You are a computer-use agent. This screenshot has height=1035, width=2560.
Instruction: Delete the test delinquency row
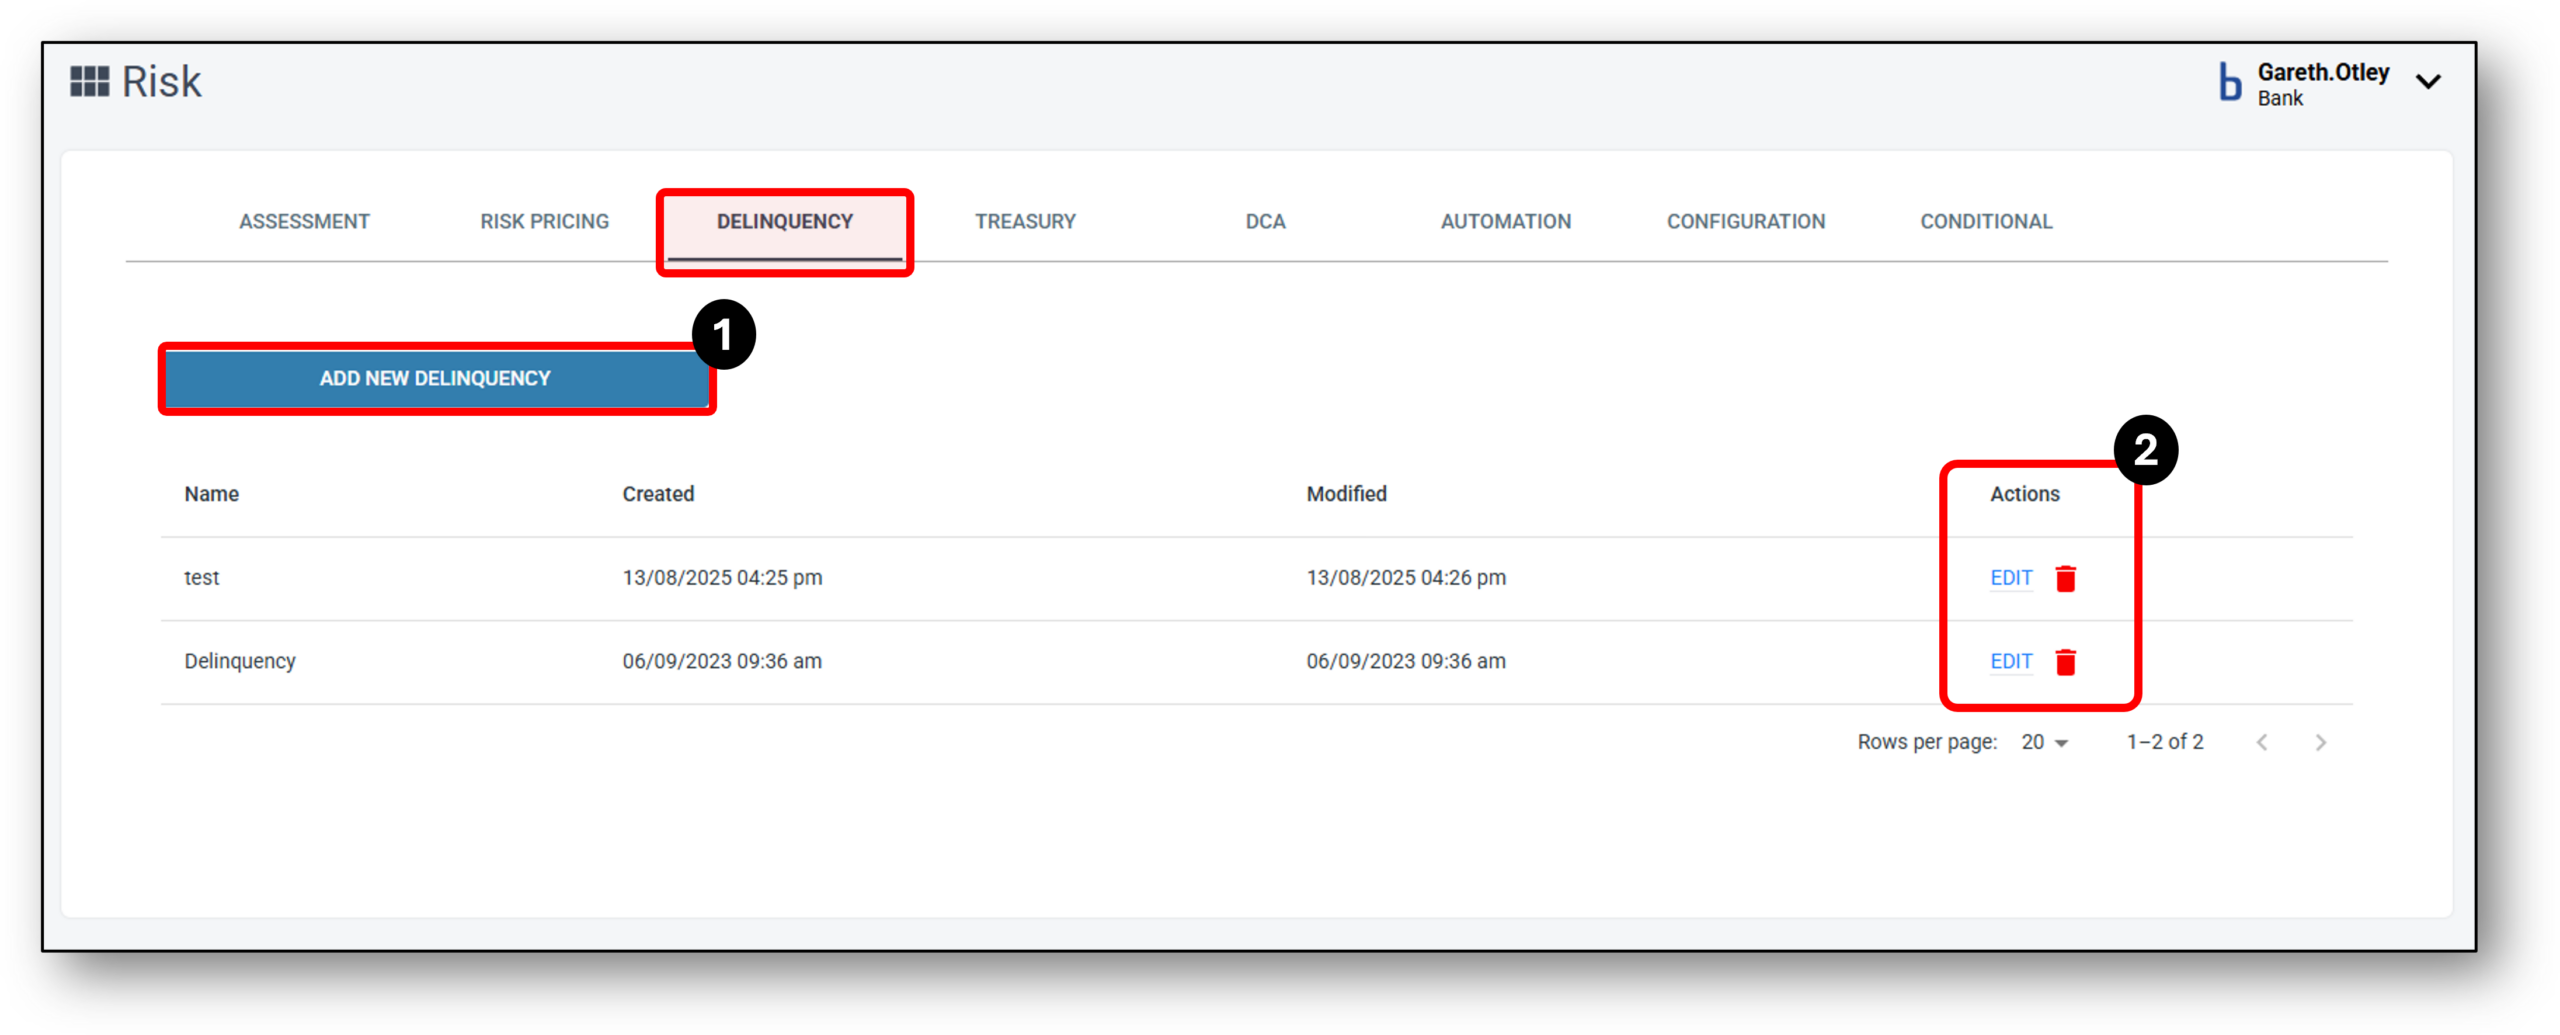pyautogui.click(x=2065, y=578)
